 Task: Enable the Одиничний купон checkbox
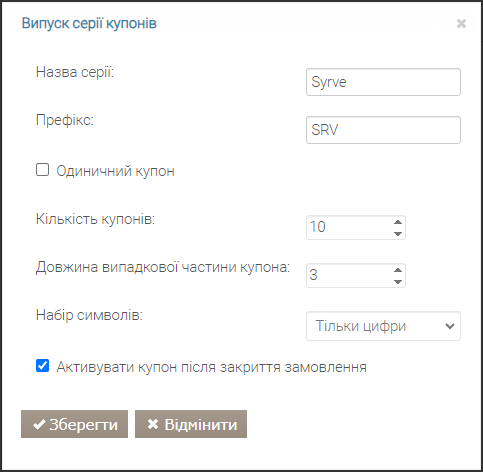coord(42,170)
